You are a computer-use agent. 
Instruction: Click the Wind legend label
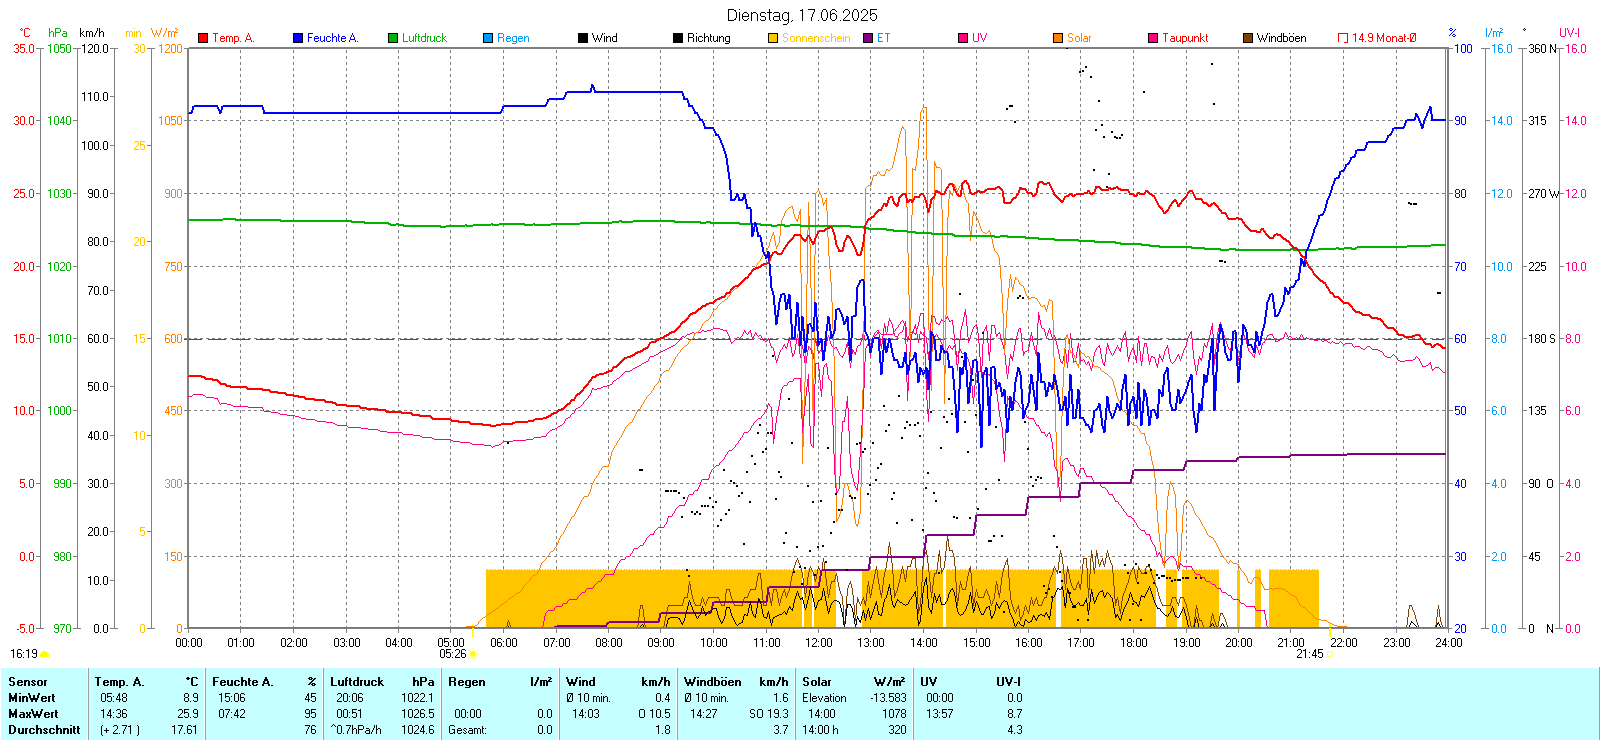pos(604,38)
